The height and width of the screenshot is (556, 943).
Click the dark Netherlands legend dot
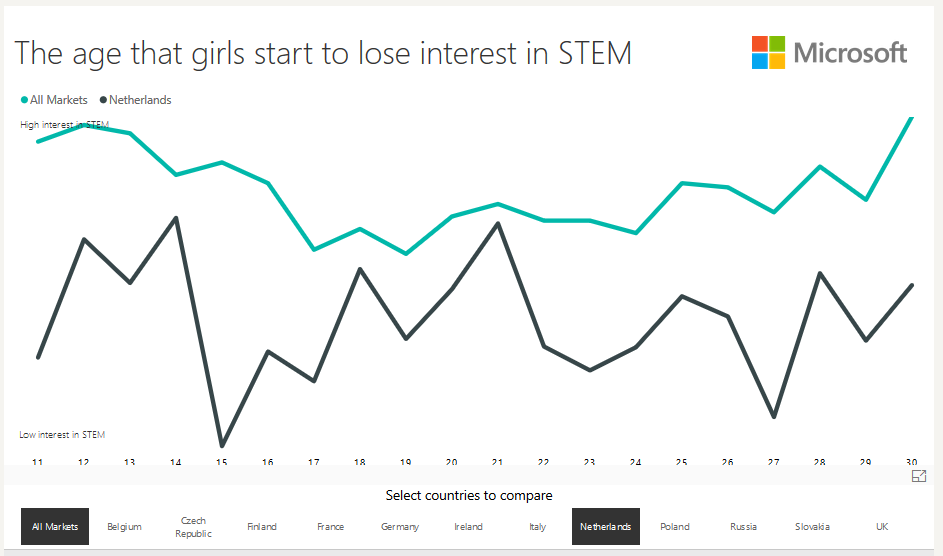pyautogui.click(x=103, y=100)
